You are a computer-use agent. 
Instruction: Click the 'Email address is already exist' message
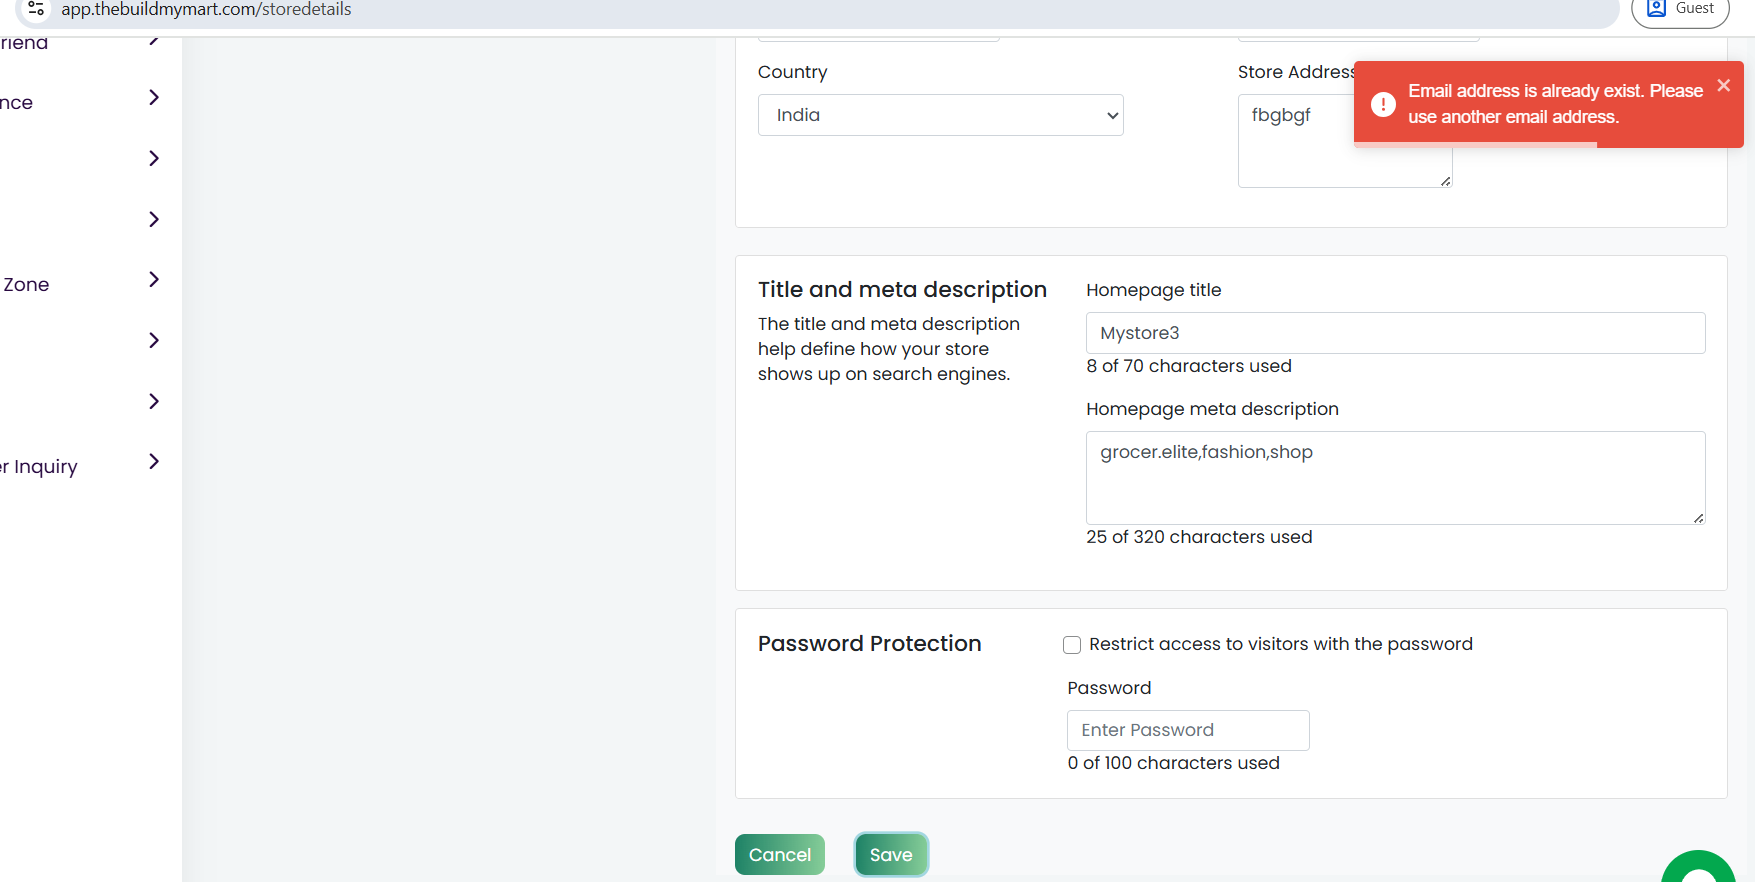[1555, 104]
